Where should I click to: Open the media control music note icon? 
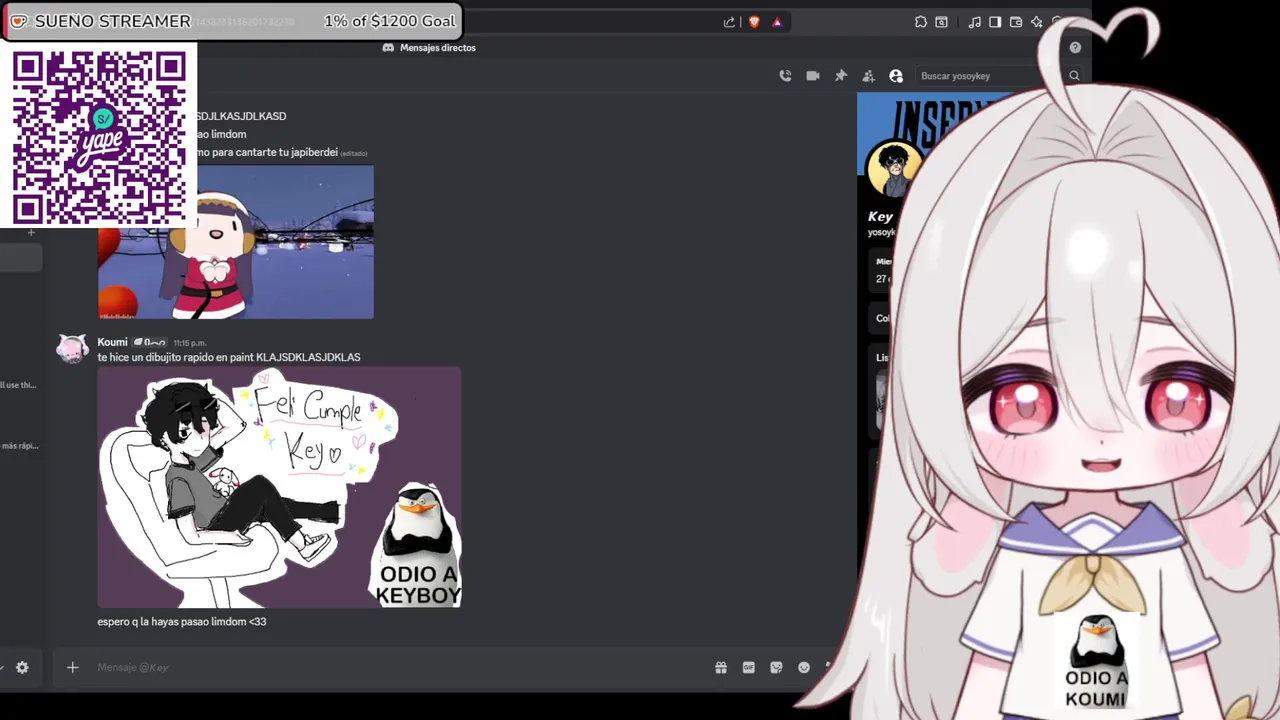(975, 22)
